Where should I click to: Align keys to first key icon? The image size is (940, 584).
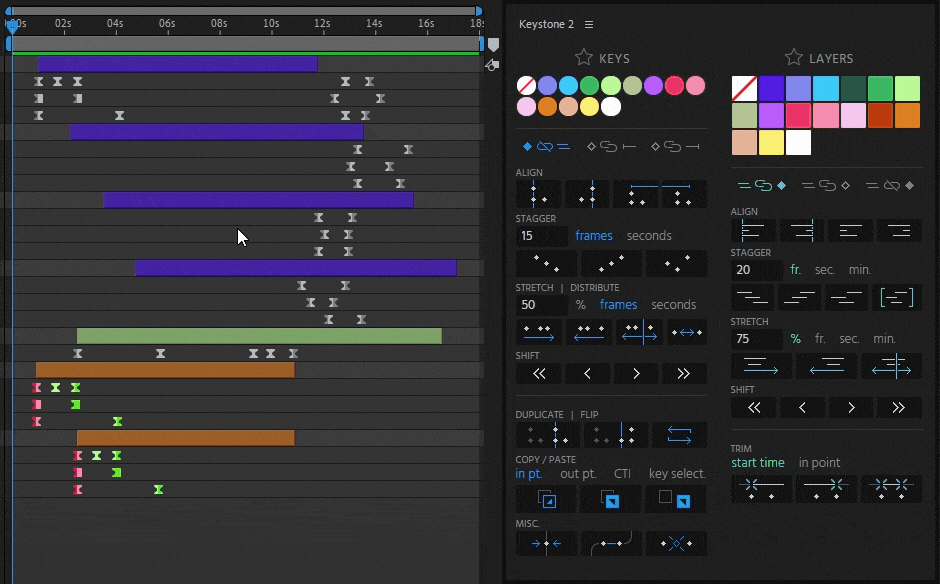538,194
